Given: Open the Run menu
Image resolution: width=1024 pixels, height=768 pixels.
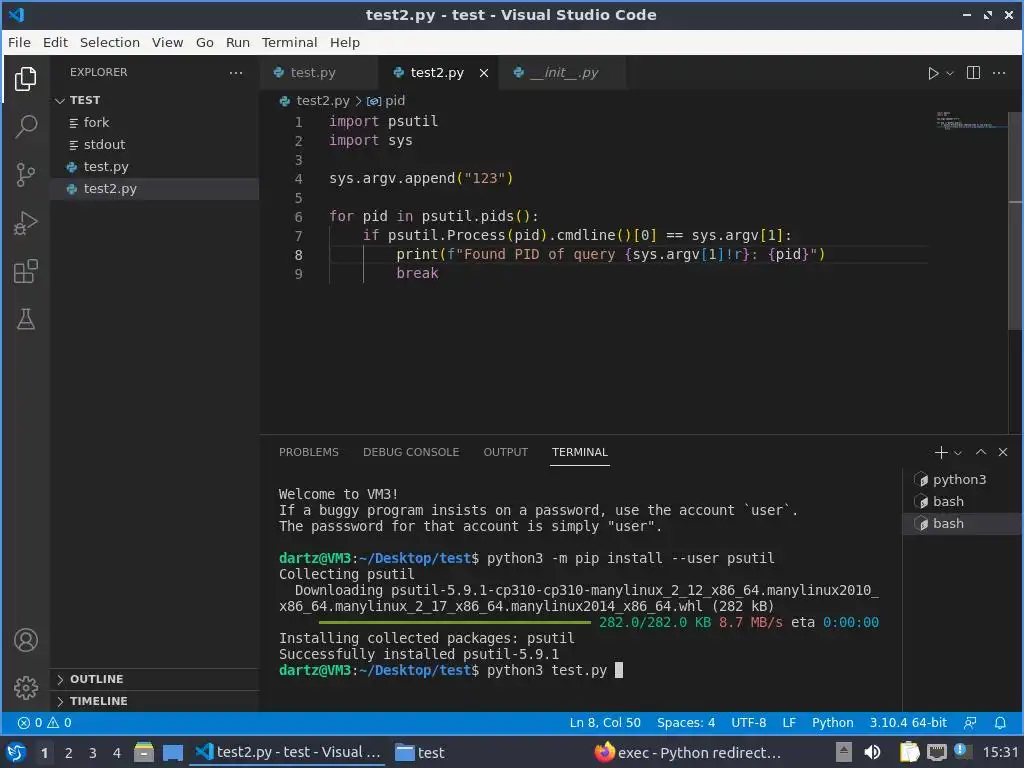Looking at the screenshot, I should [x=238, y=42].
